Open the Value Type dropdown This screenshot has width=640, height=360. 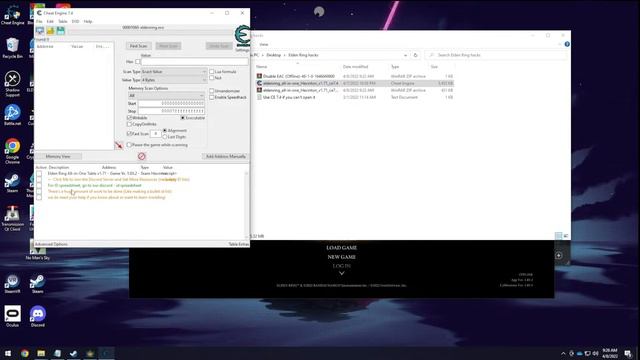pyautogui.click(x=174, y=80)
